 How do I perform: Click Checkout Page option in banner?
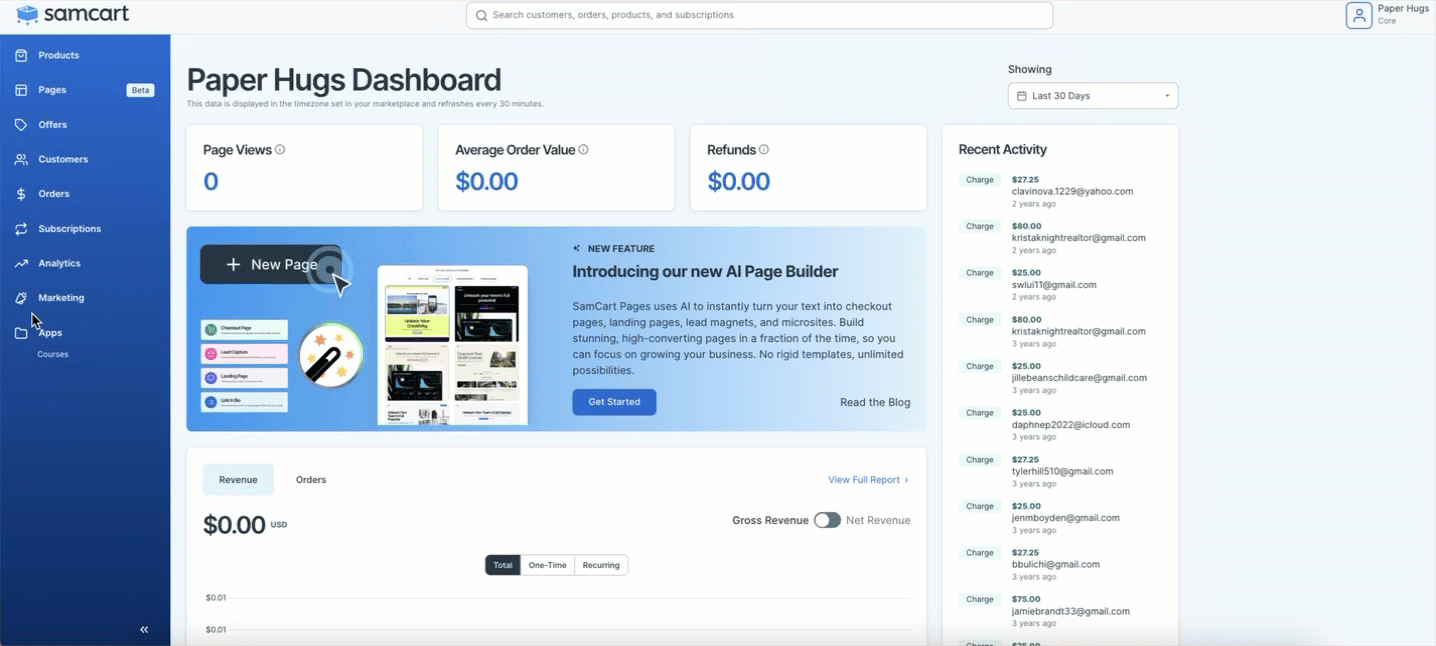(x=244, y=329)
